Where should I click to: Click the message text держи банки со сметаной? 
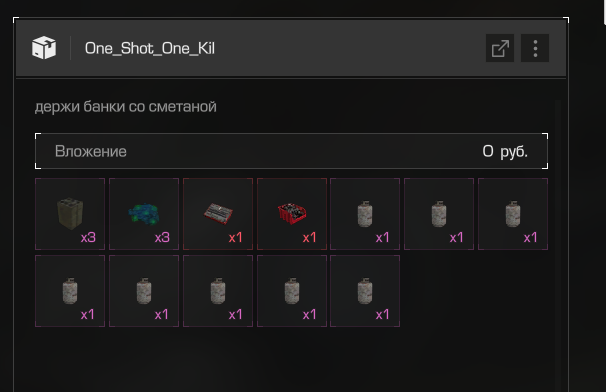pos(126,107)
